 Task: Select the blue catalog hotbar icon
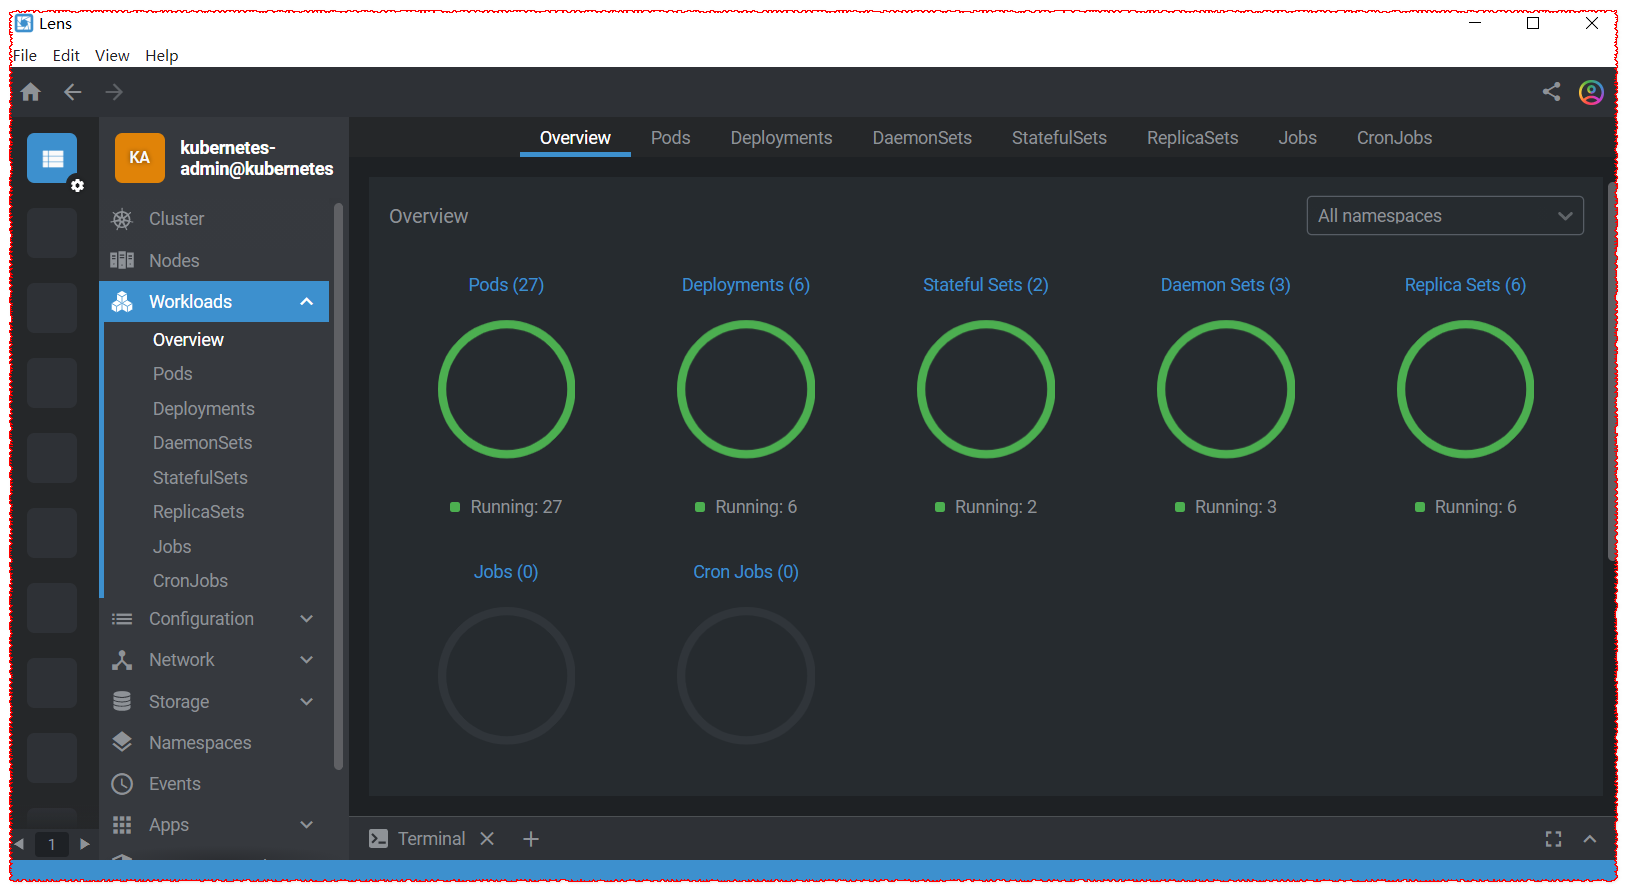52,158
